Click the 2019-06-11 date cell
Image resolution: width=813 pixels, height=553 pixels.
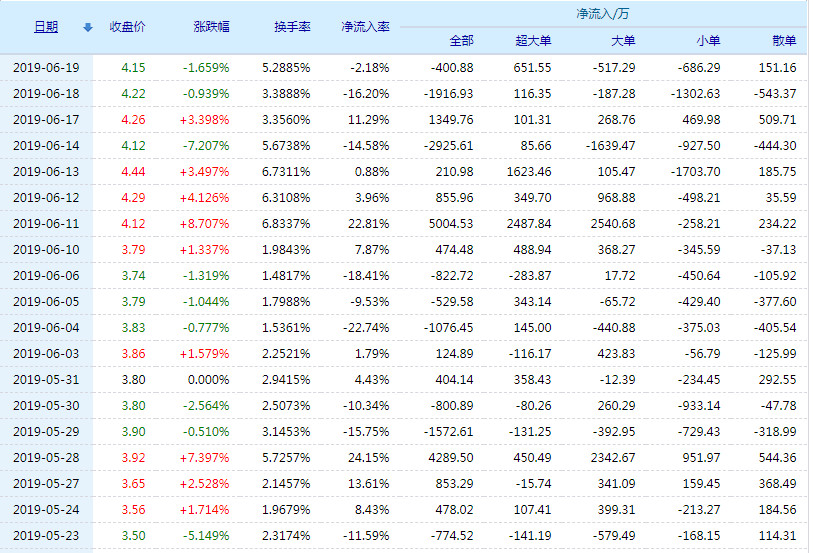(46, 224)
